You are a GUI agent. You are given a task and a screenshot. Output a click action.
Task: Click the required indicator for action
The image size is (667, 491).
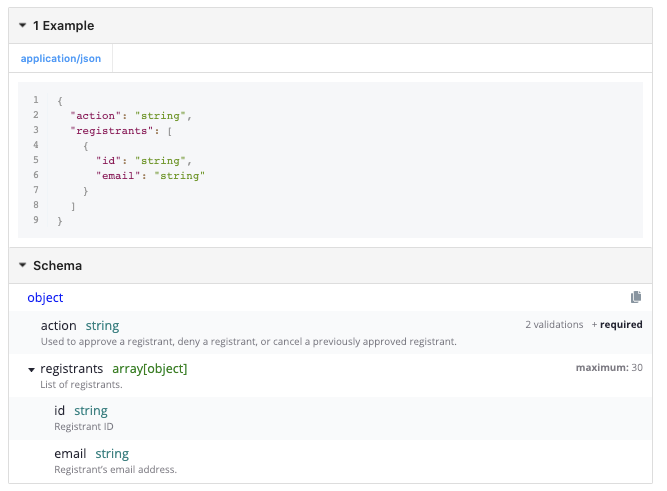pyautogui.click(x=621, y=325)
